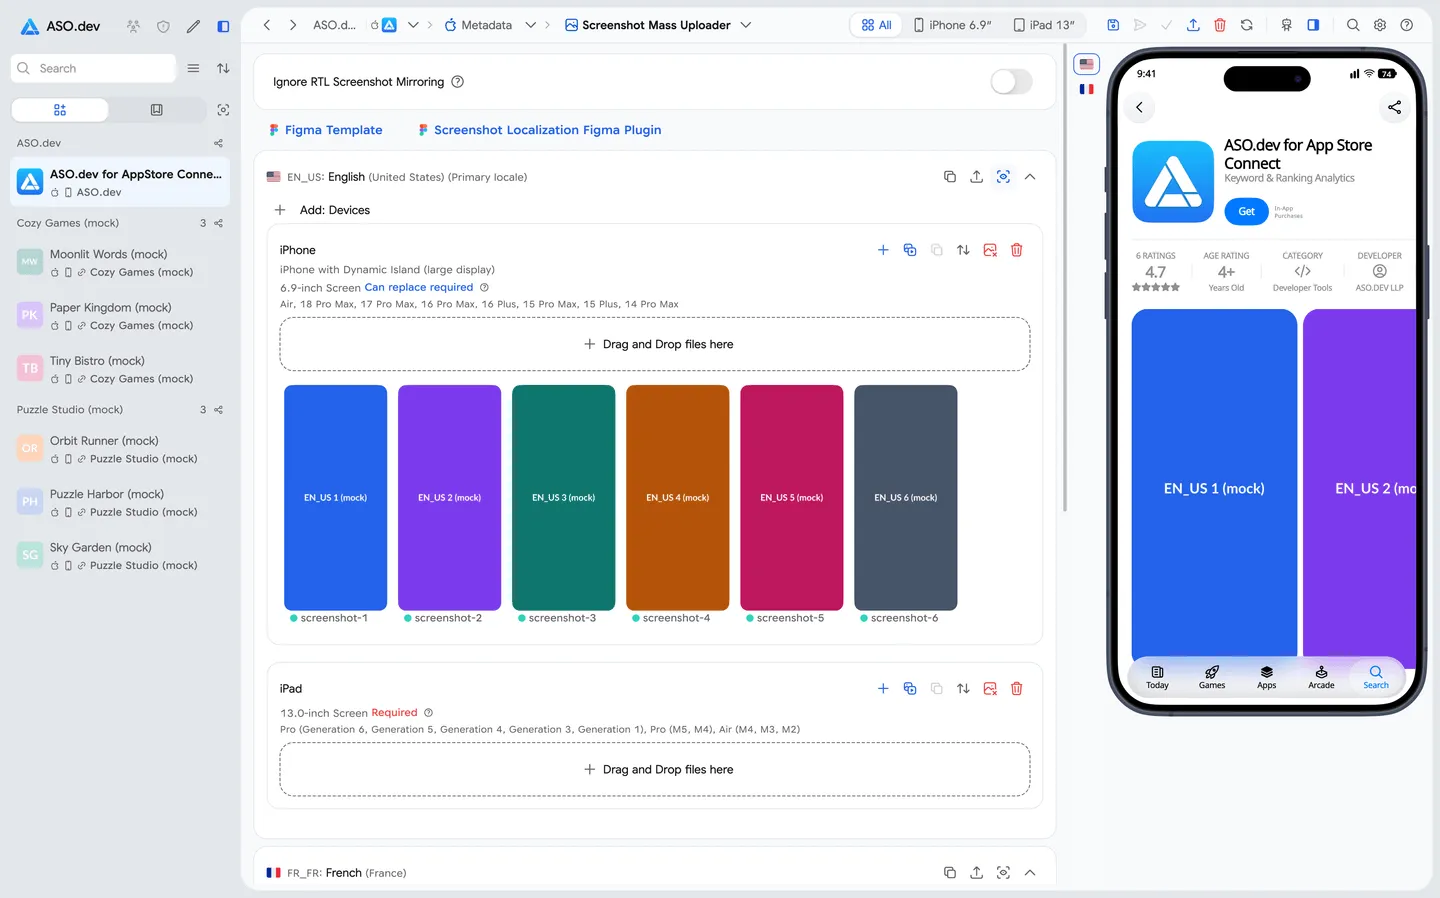Click Add: Devices button
This screenshot has width=1440, height=898.
[322, 210]
